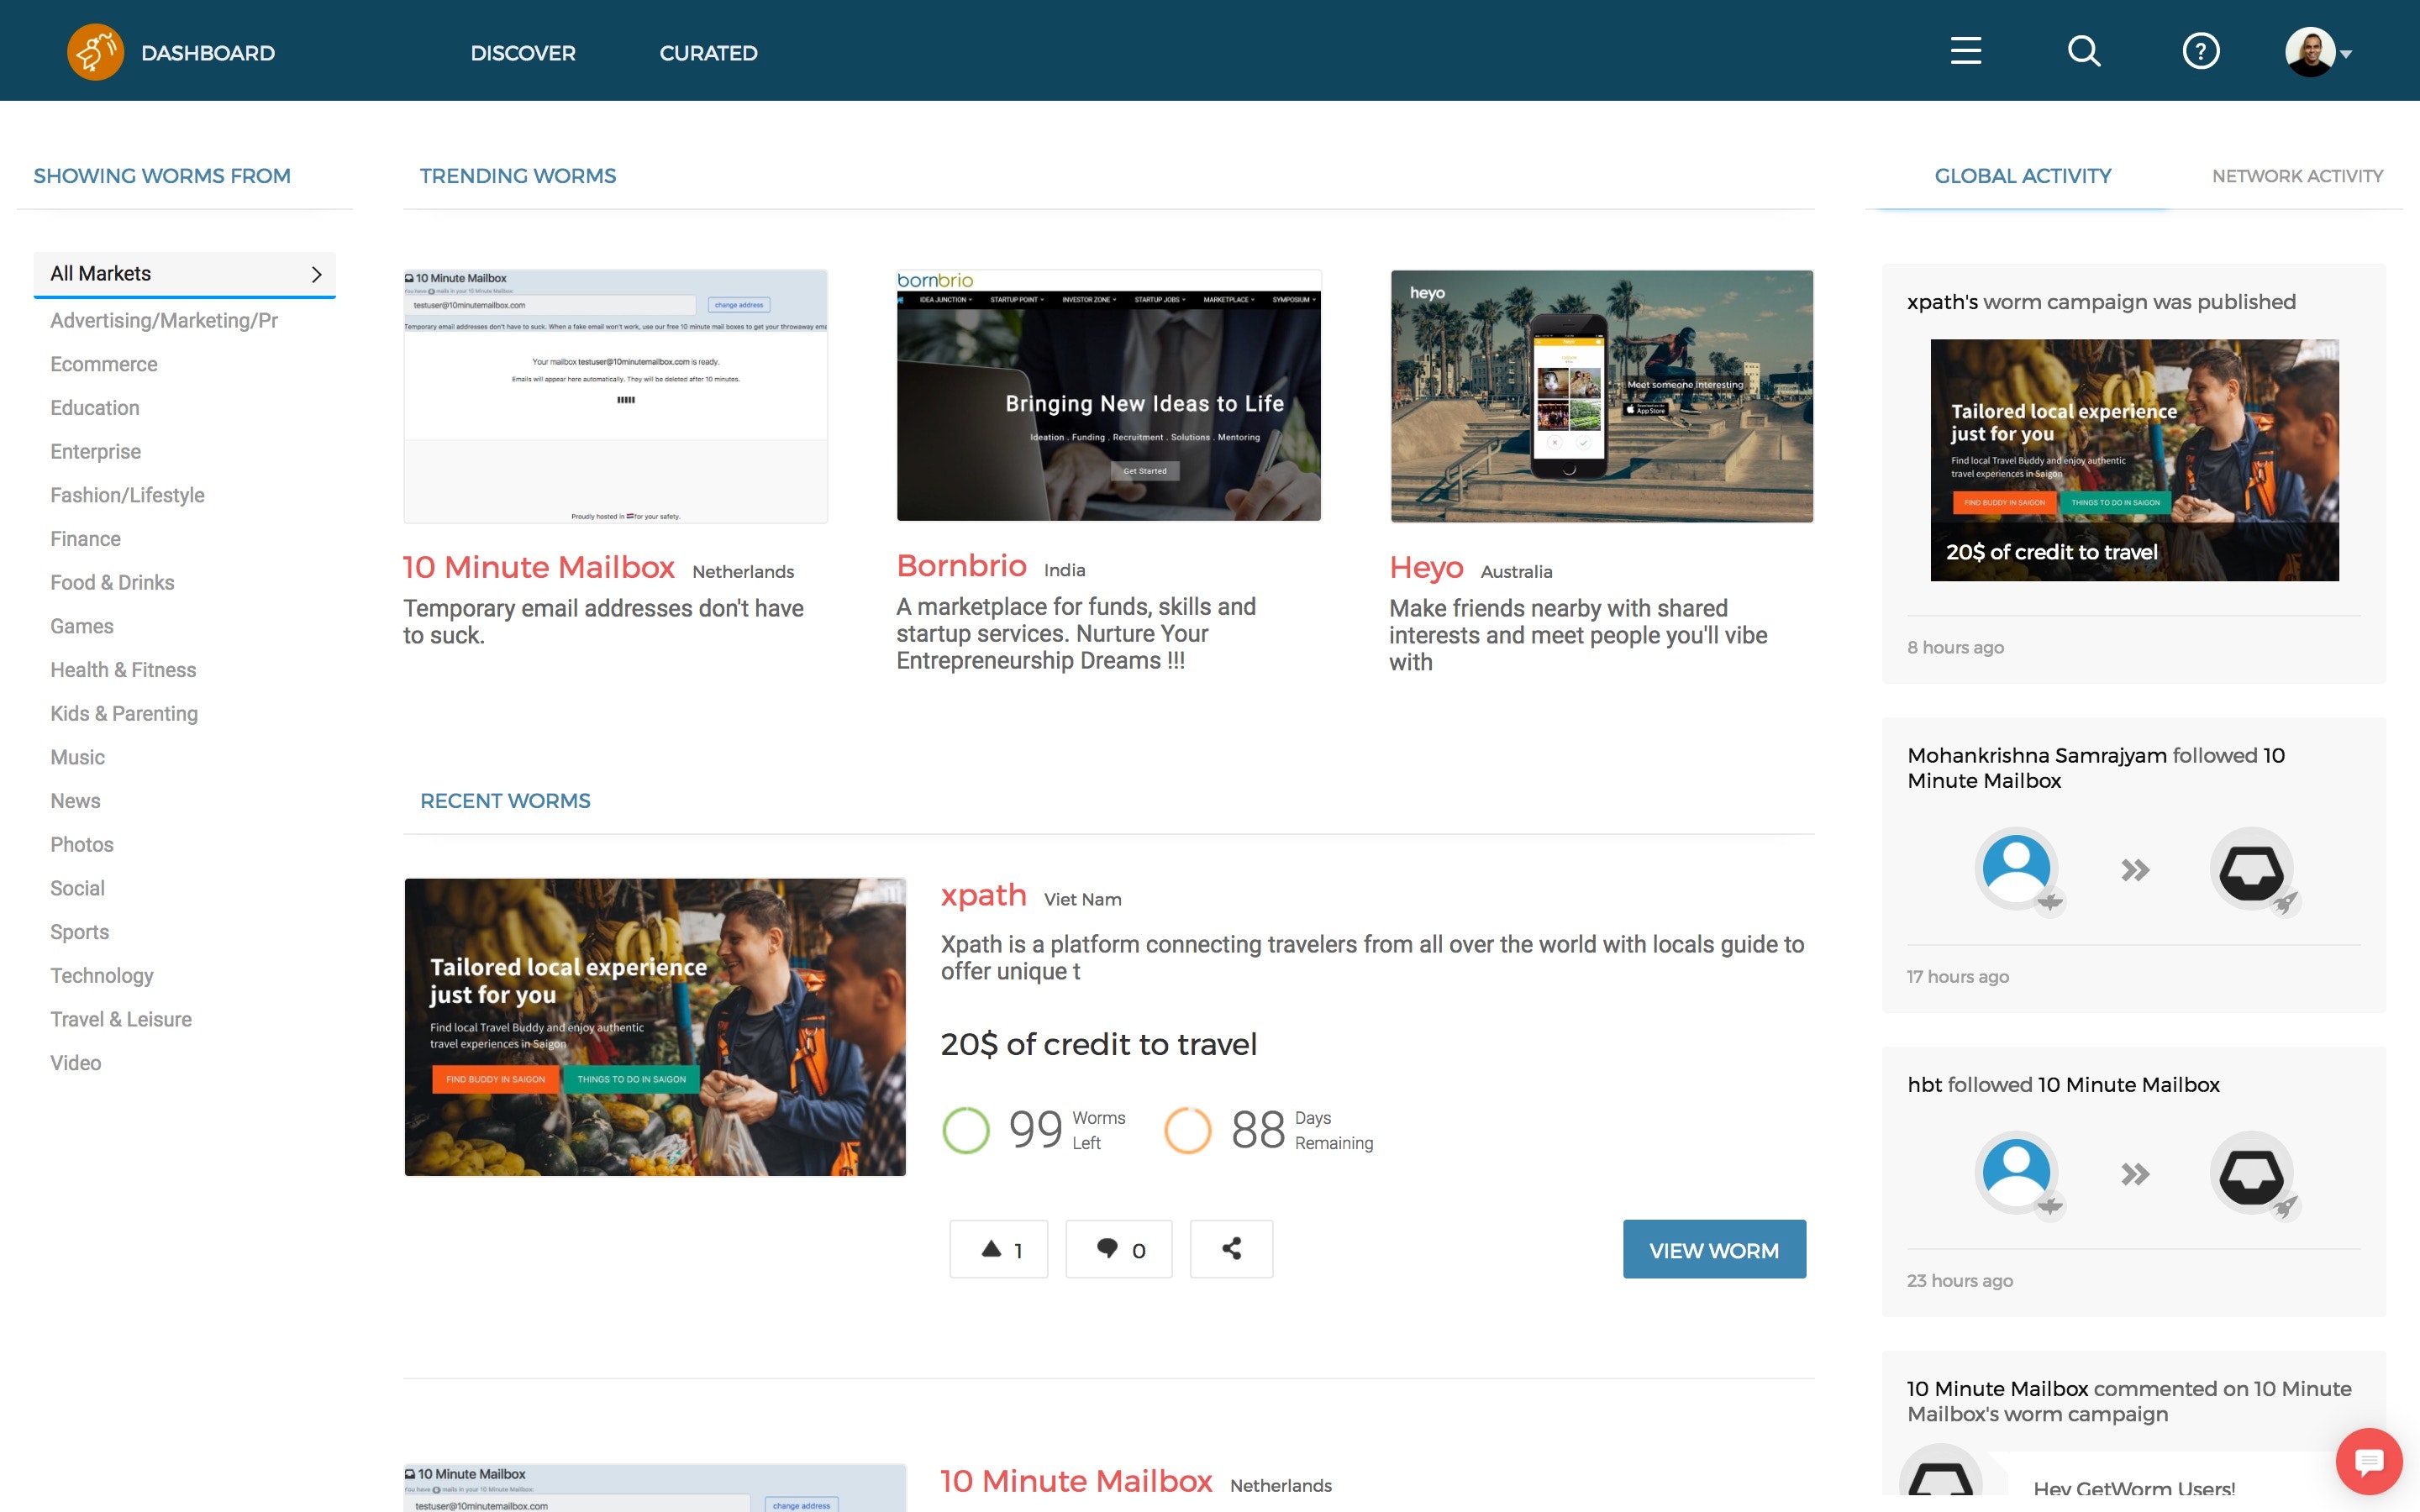
Task: Open the hamburger menu icon
Action: click(1965, 51)
